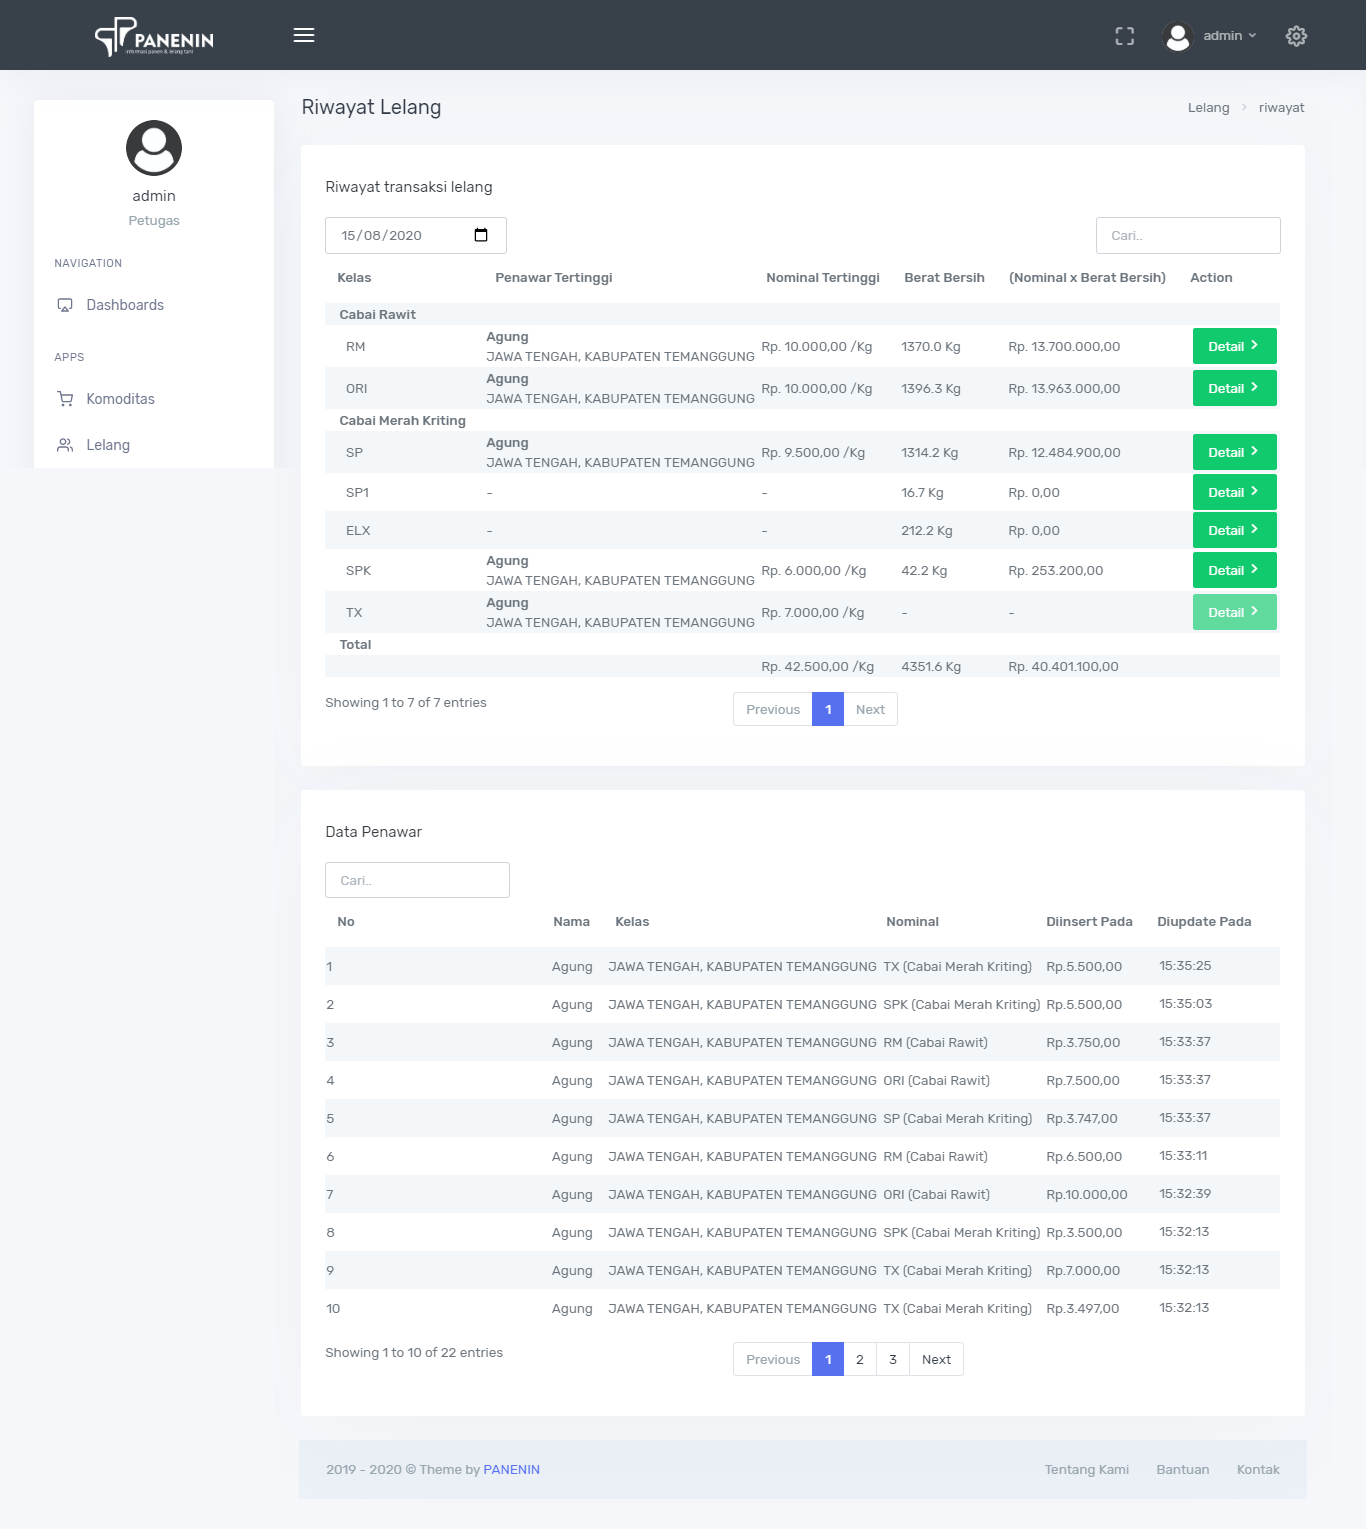
Task: Open the admin user dropdown
Action: (x=1229, y=36)
